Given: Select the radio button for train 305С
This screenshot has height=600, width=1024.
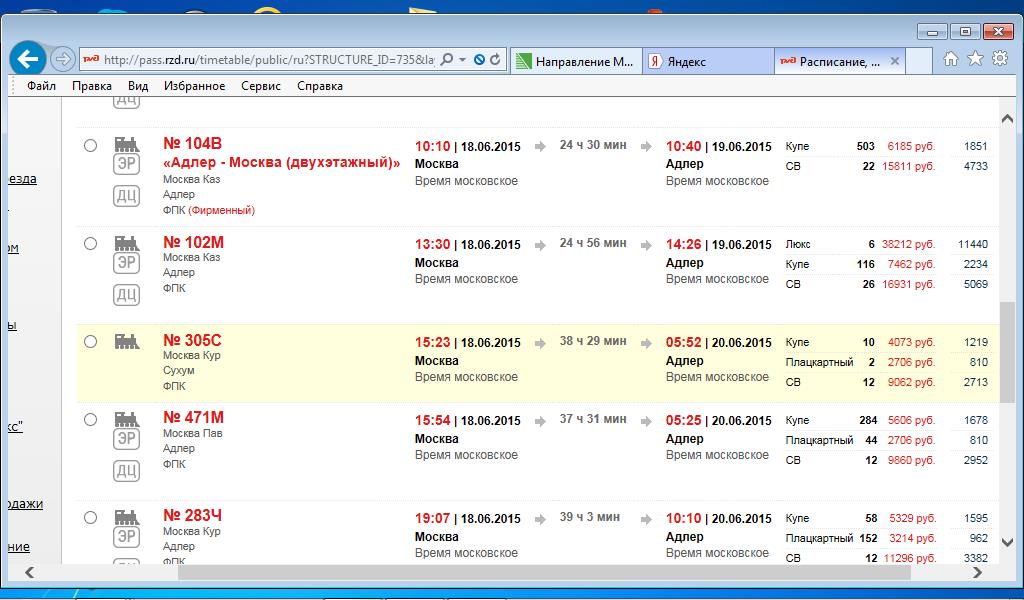Looking at the screenshot, I should [91, 342].
